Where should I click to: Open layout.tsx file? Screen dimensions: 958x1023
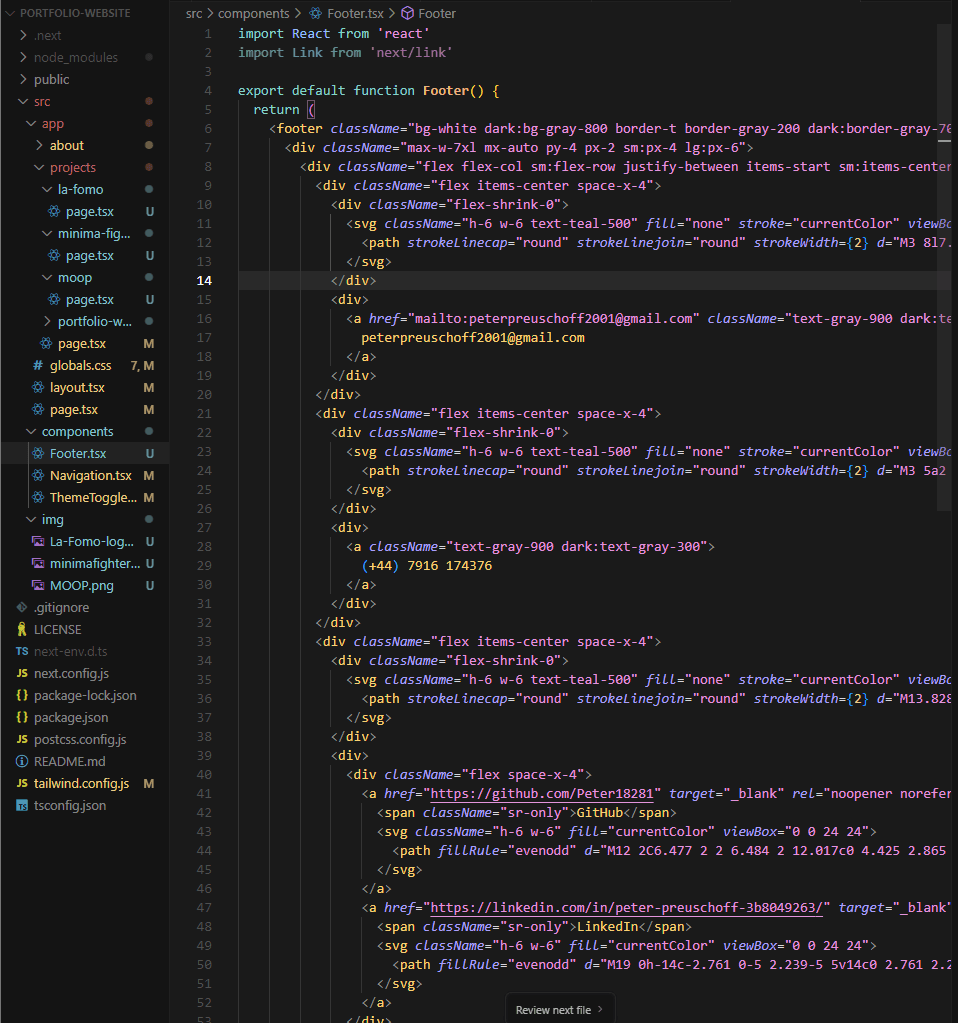point(77,388)
